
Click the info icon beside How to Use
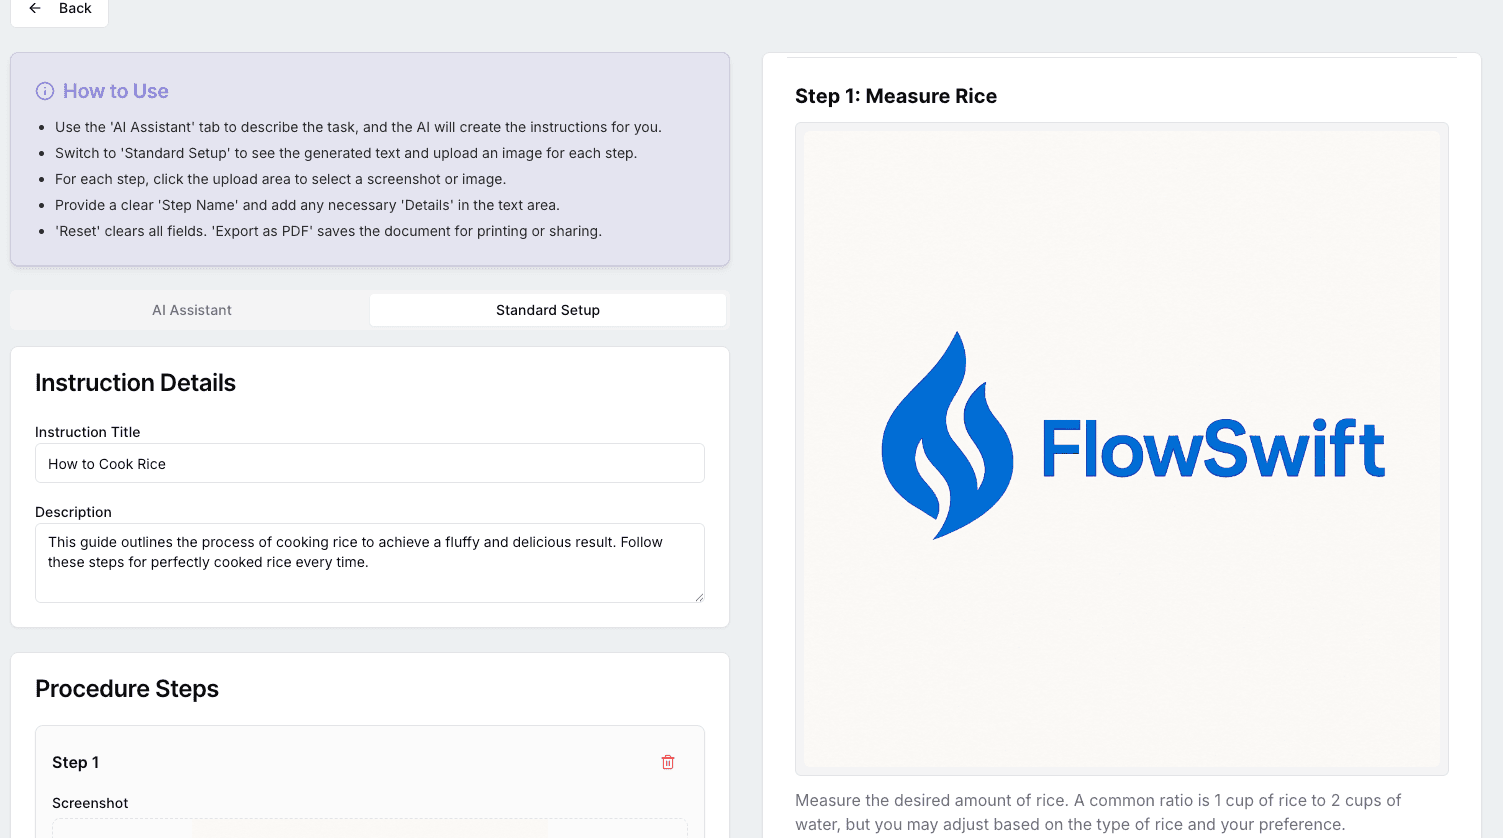coord(45,91)
